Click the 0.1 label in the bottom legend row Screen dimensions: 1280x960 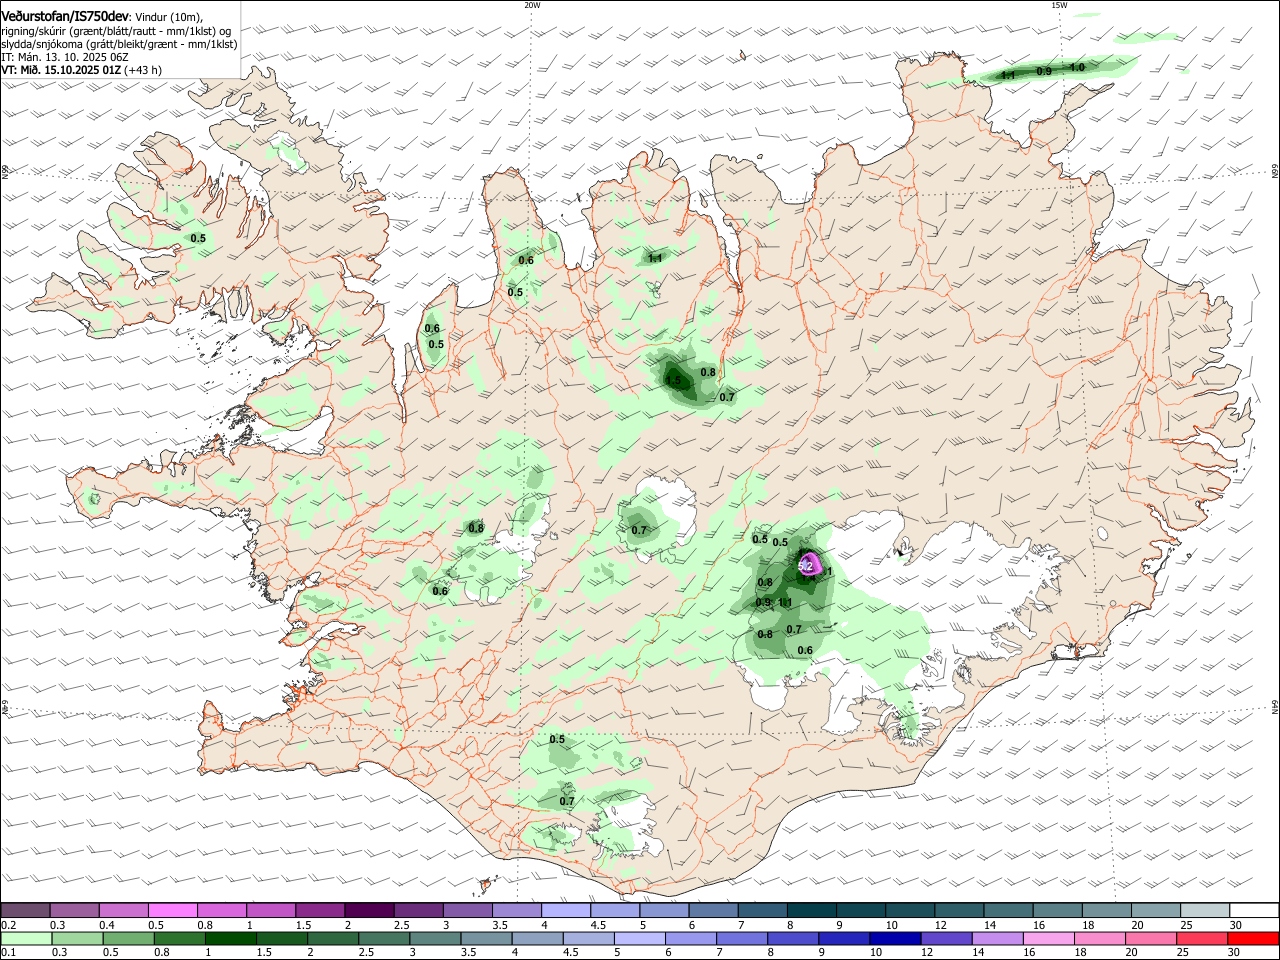point(8,953)
